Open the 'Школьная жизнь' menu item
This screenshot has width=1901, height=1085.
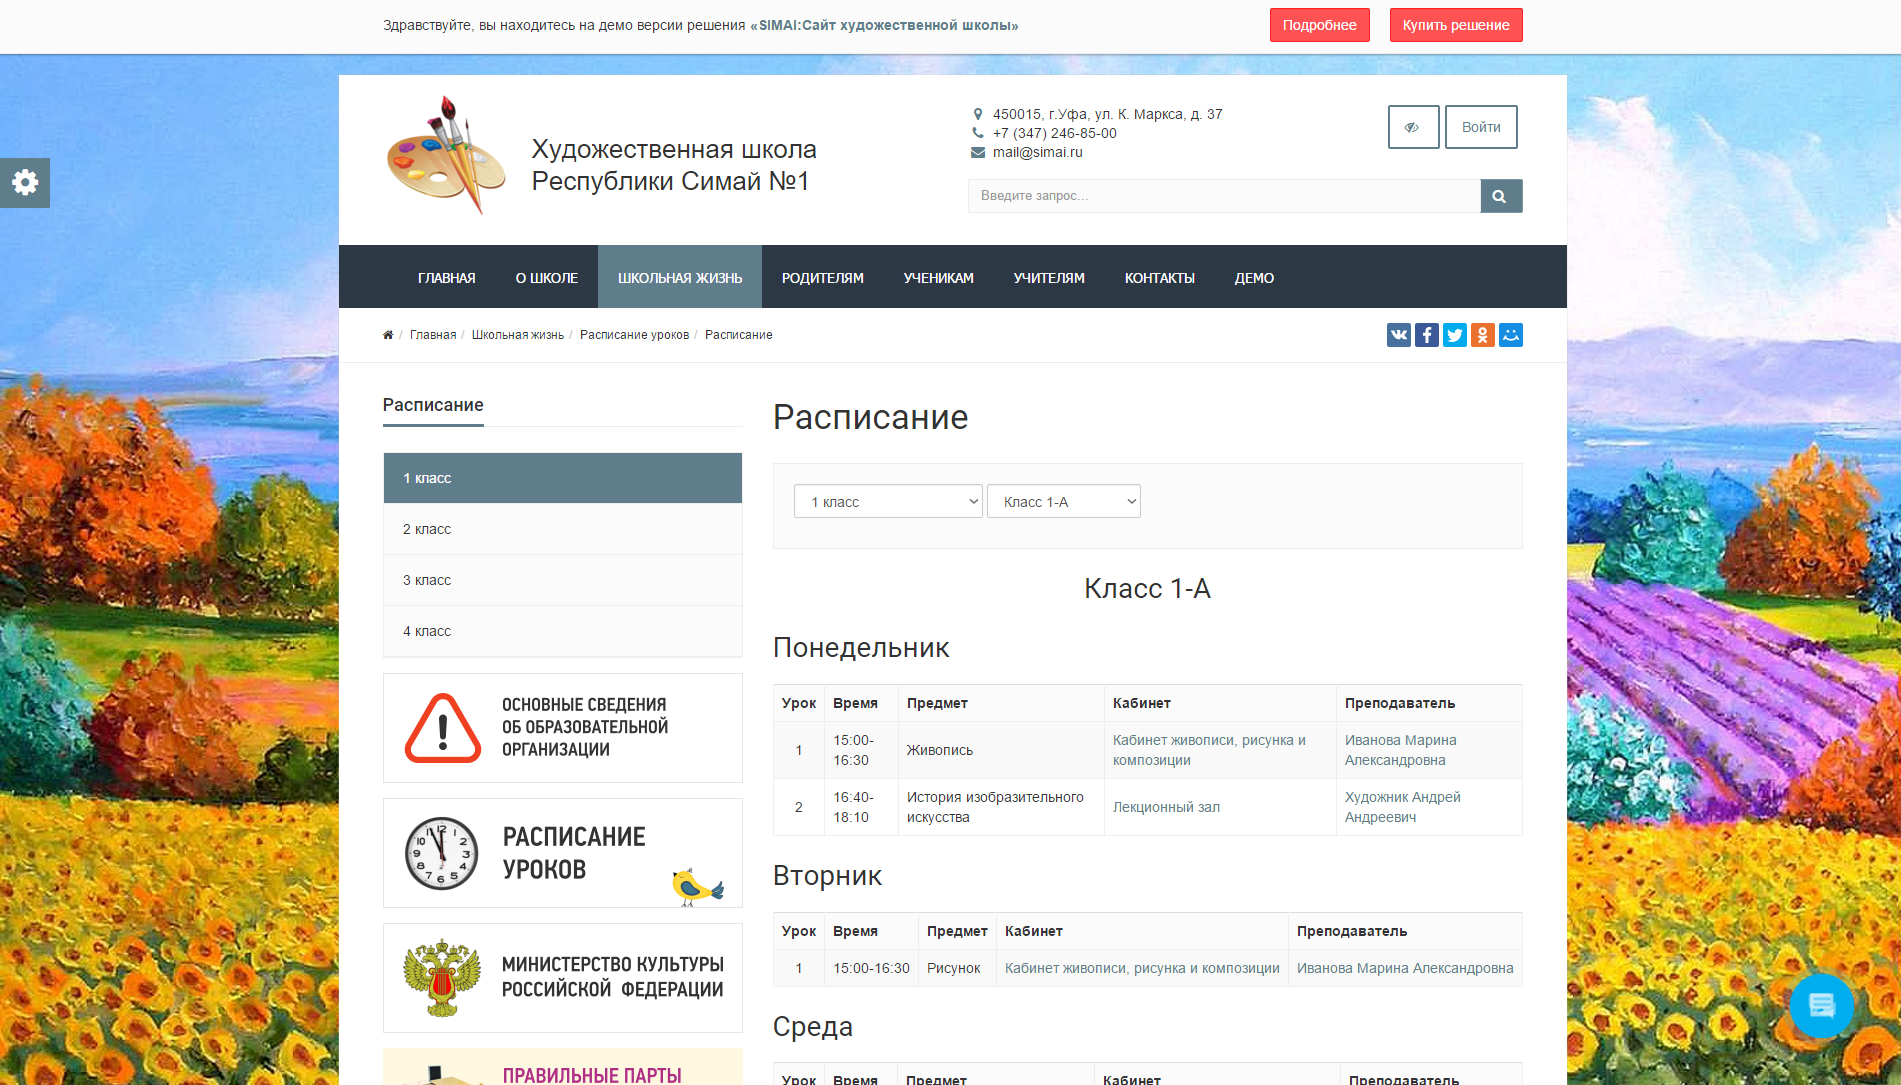click(679, 278)
